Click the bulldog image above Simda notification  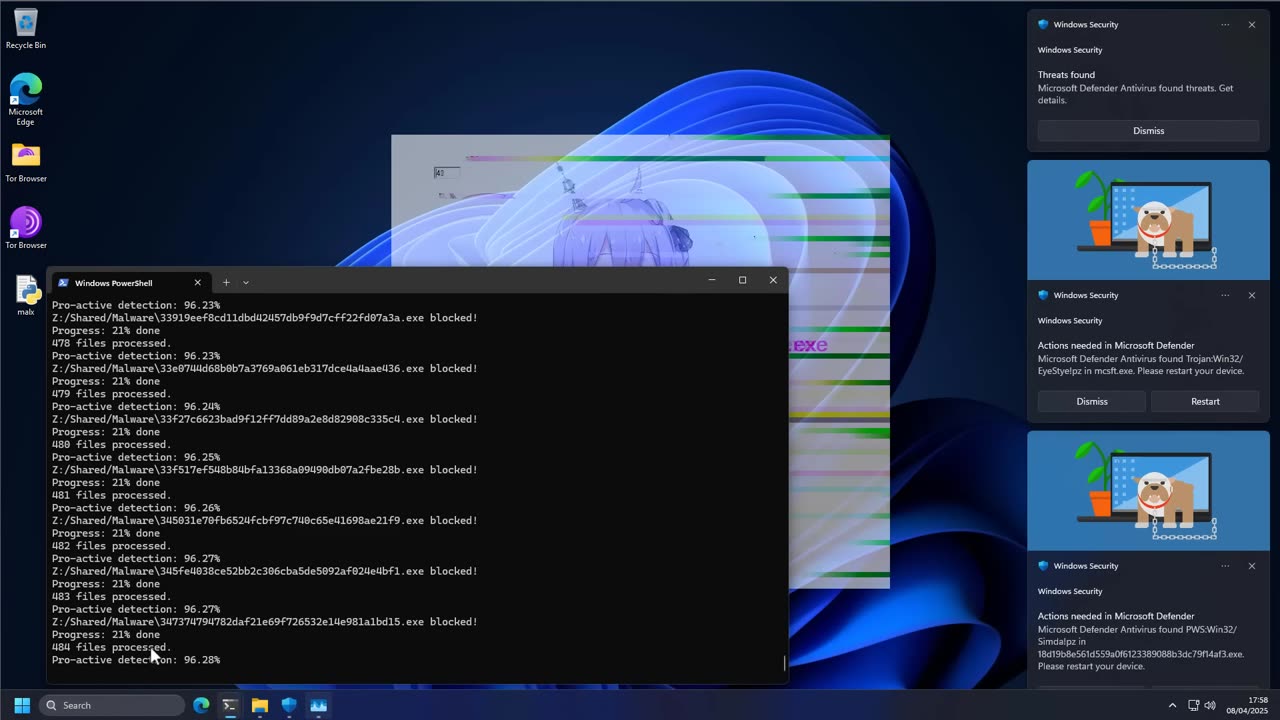coord(1148,490)
